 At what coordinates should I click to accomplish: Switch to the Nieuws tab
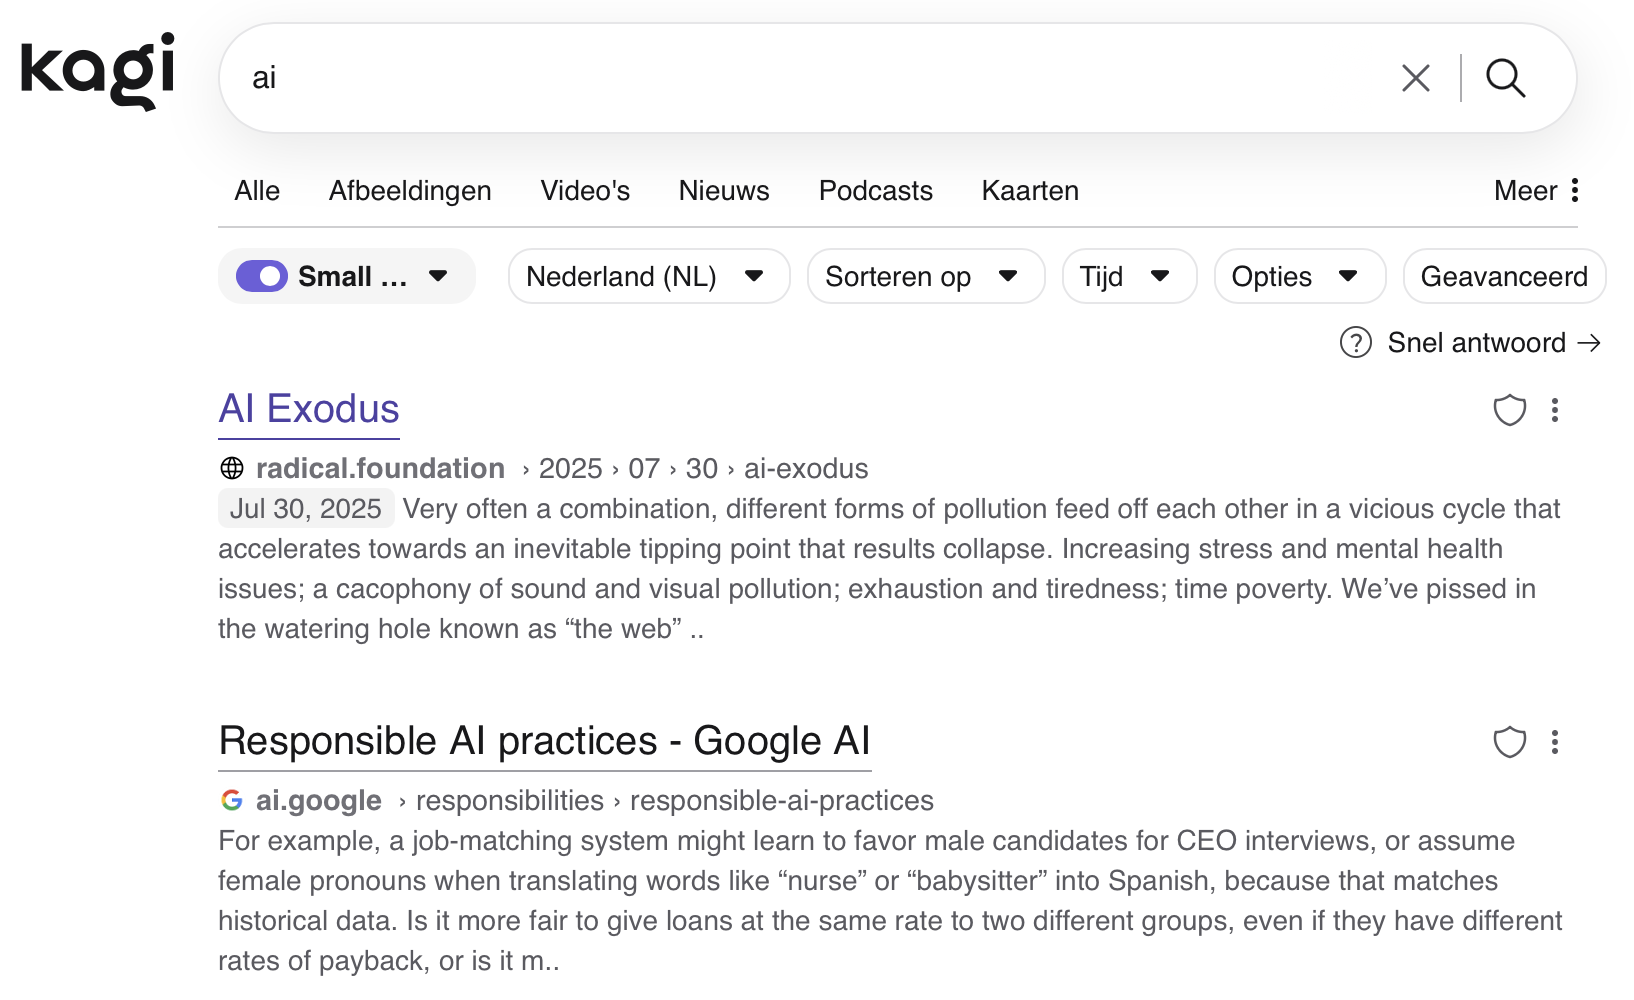pos(724,191)
